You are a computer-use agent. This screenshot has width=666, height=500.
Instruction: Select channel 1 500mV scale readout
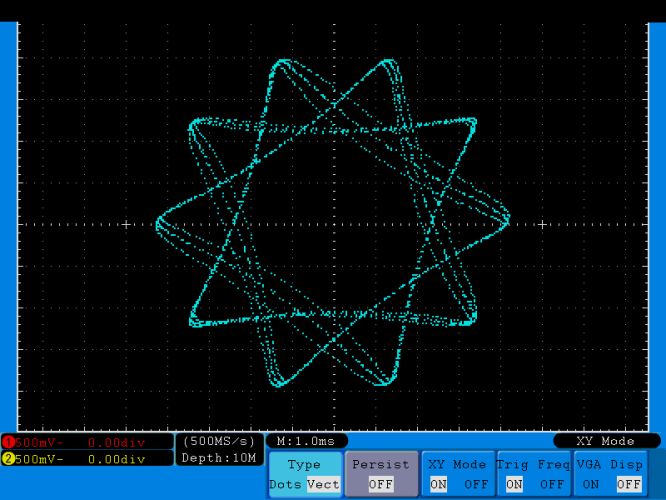39,443
